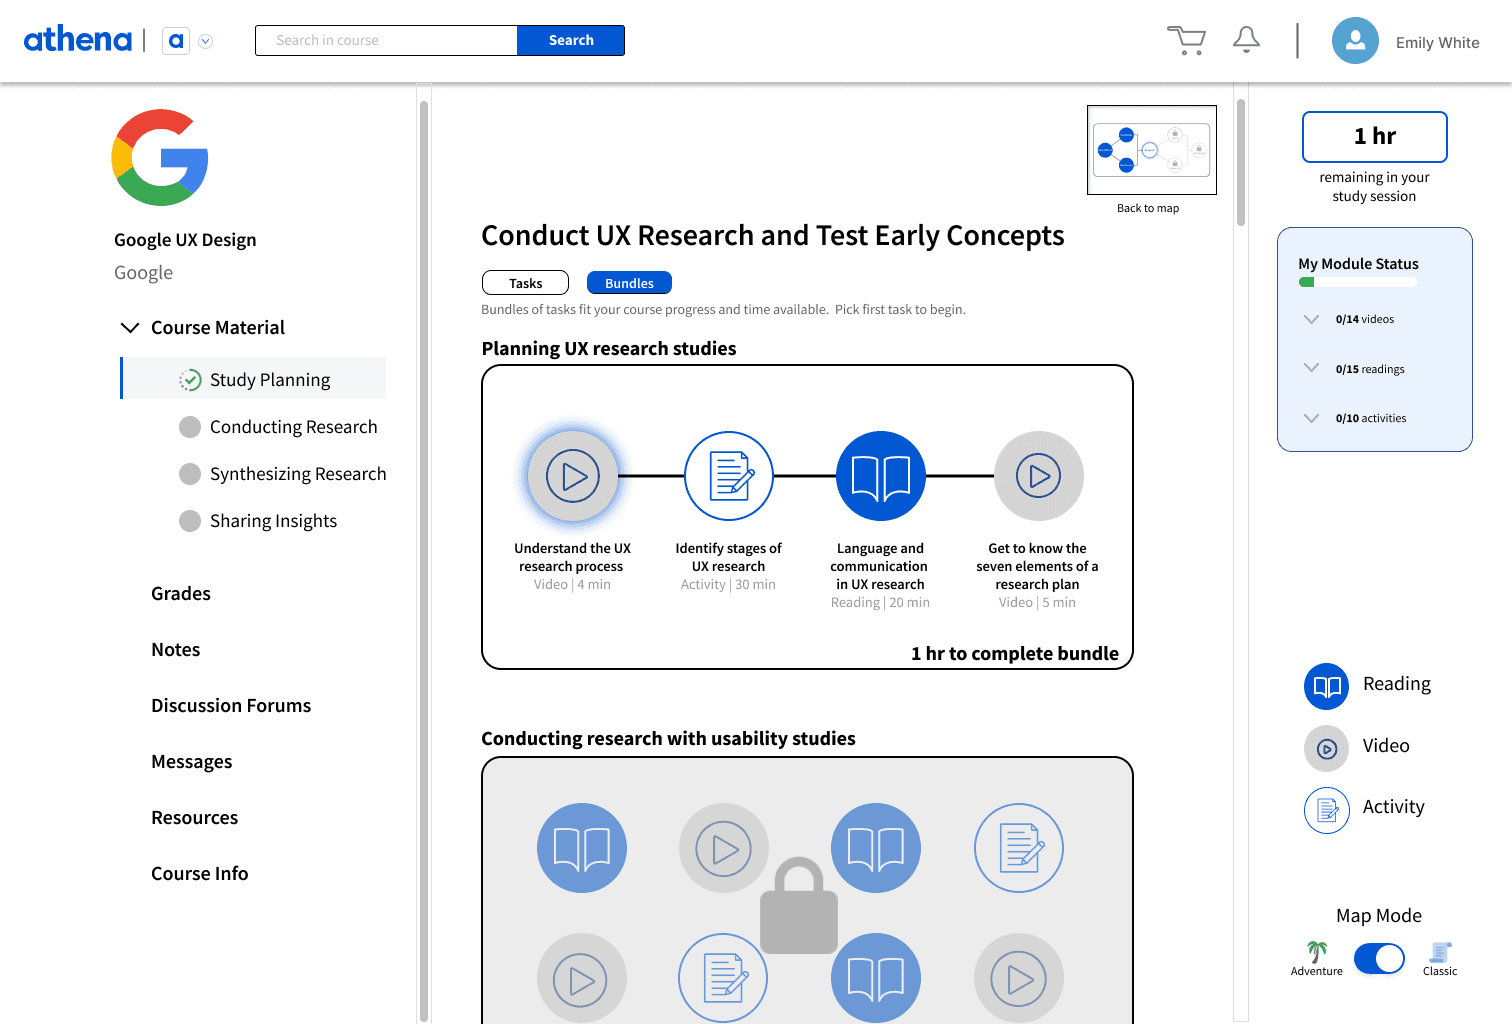
Task: Toggle the Map Mode switch
Action: coord(1379,958)
